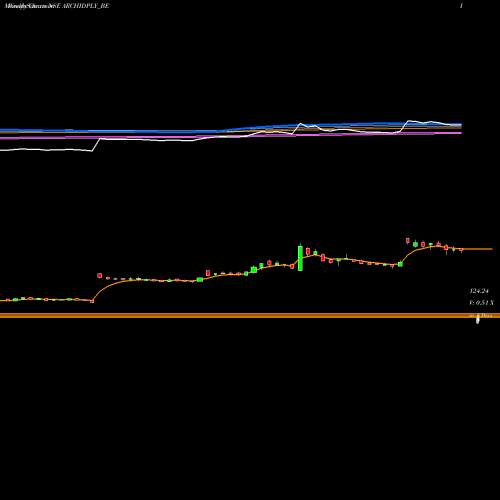
Task: Click the 124.24 price label
Action: 479,291
